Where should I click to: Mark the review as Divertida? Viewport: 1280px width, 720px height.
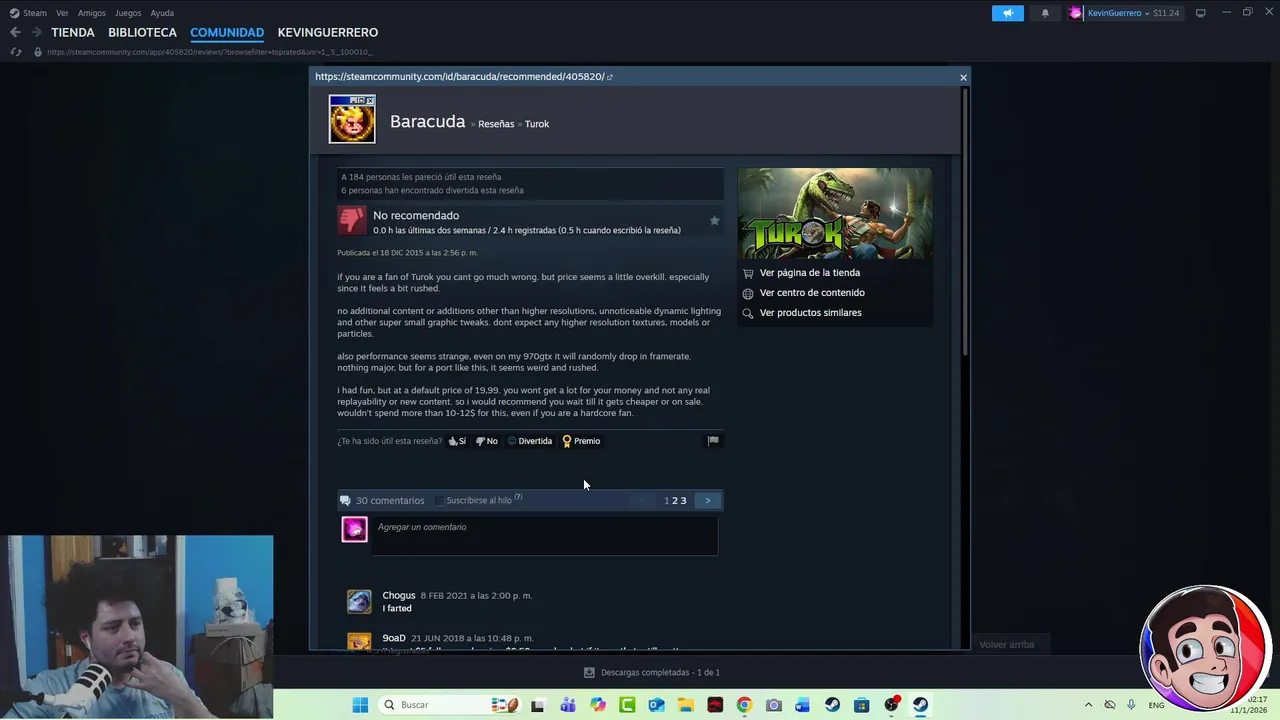[530, 441]
